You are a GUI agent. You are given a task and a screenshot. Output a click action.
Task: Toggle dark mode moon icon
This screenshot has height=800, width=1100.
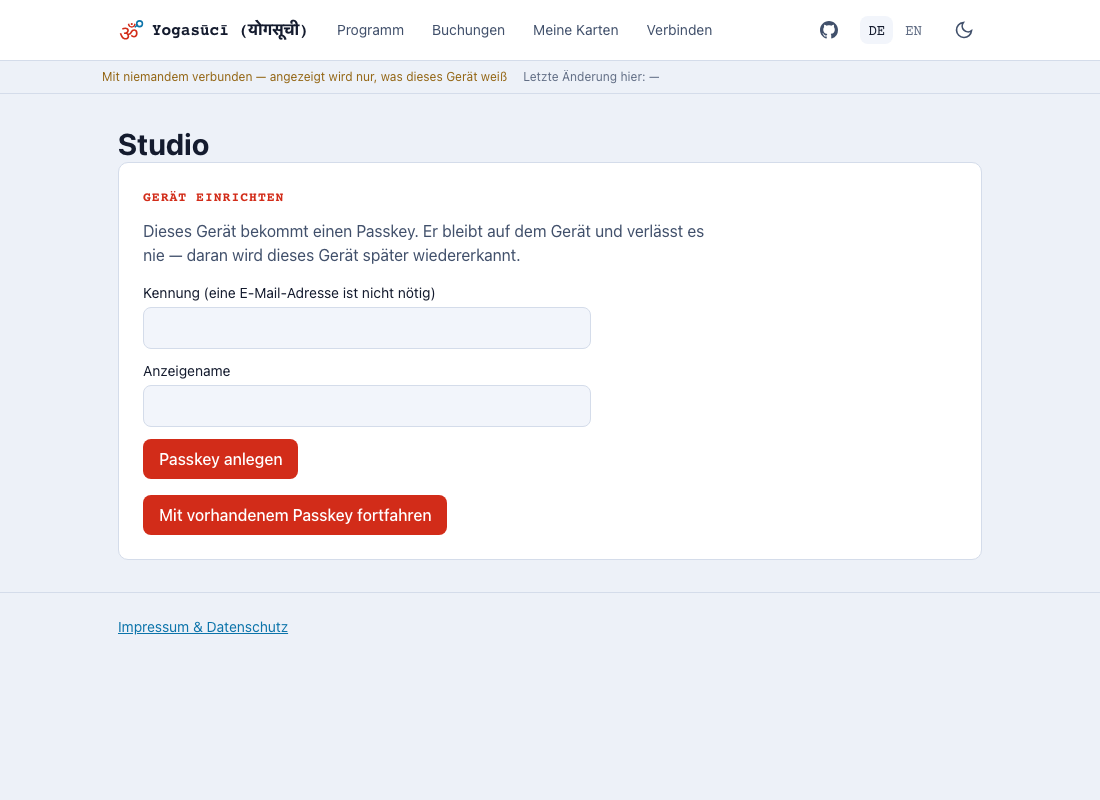(x=964, y=30)
